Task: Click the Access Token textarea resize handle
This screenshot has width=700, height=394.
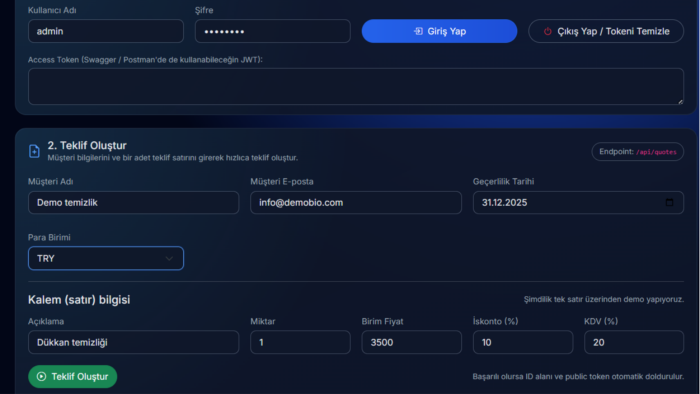Action: point(680,102)
